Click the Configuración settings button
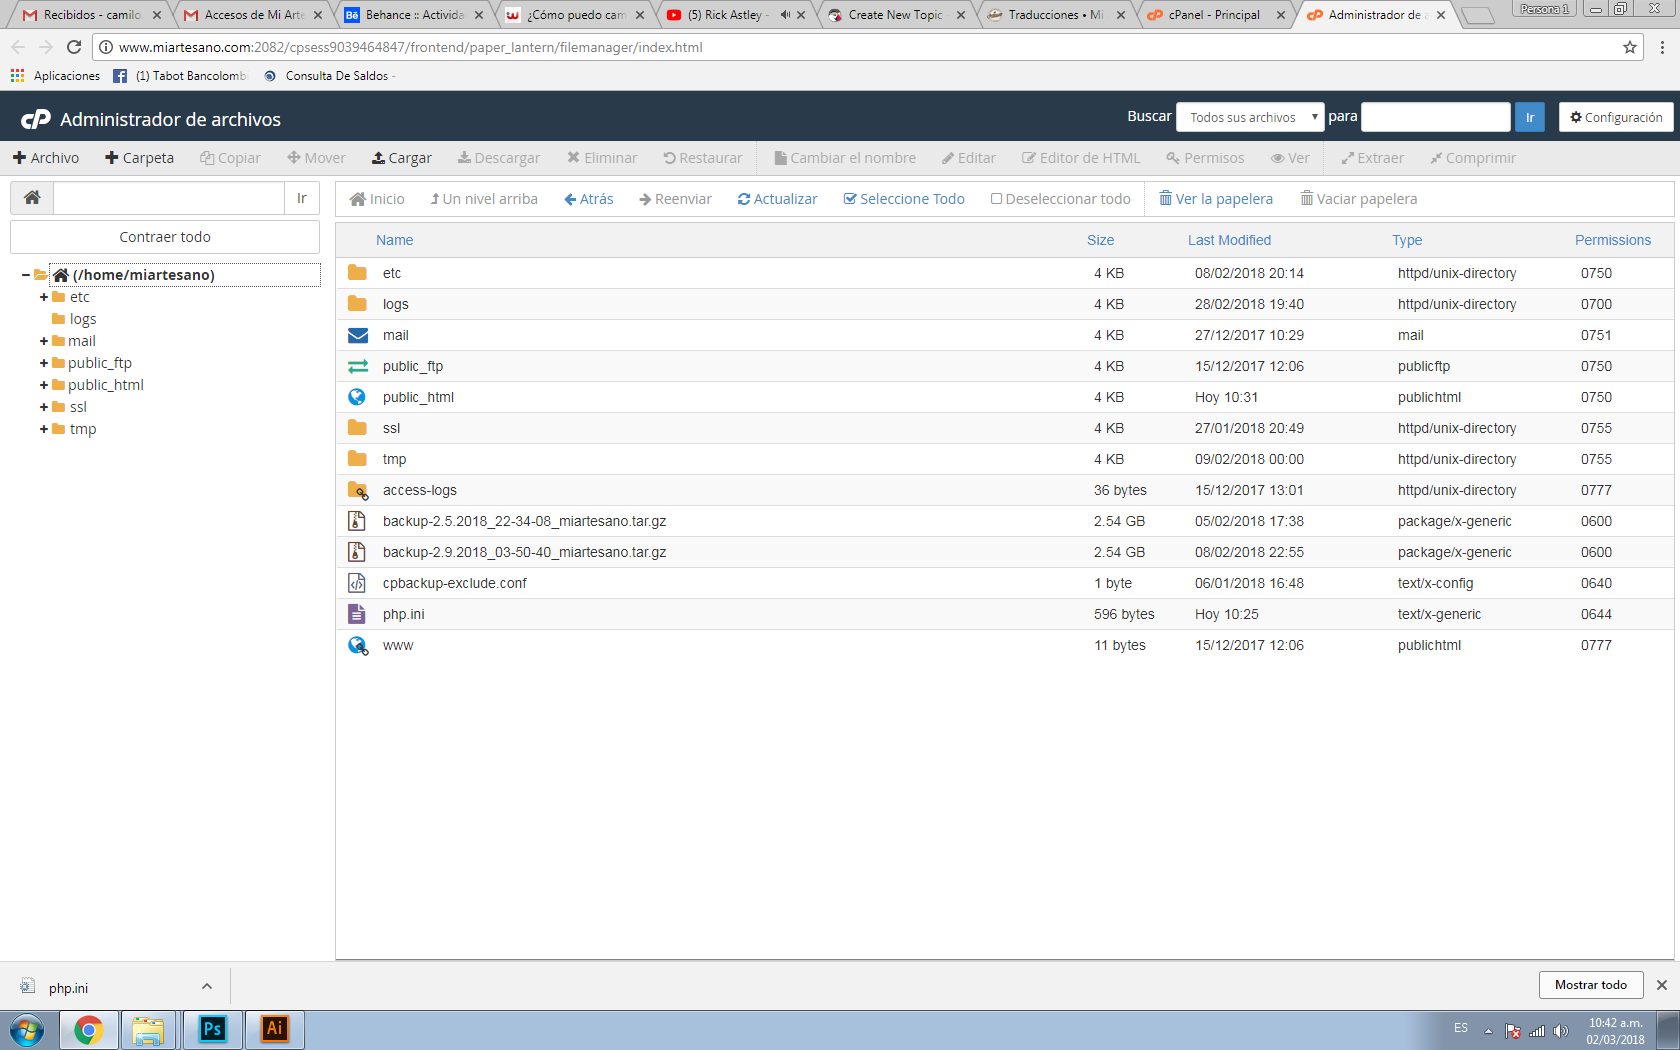Viewport: 1680px width, 1050px height. (1616, 117)
